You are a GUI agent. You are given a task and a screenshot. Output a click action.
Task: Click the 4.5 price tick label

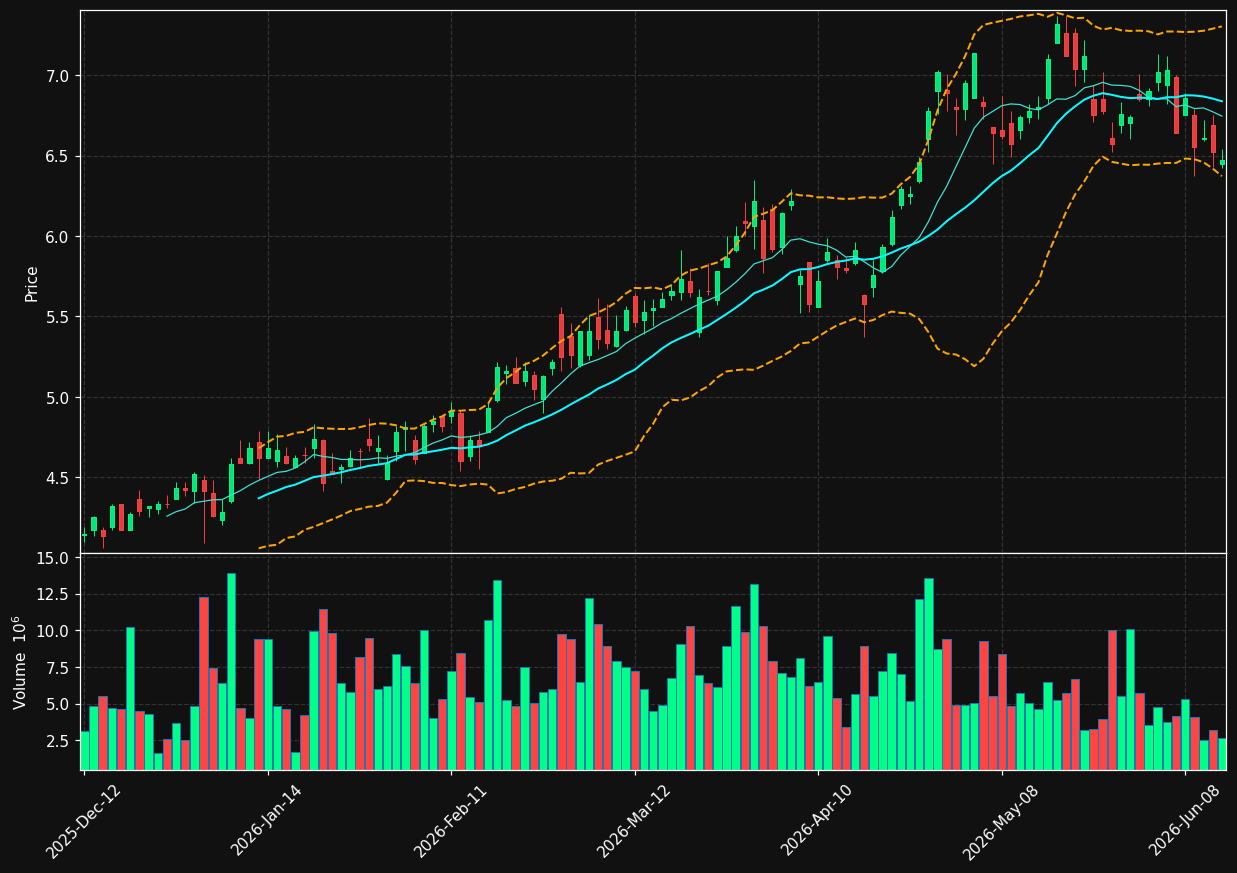[57, 478]
